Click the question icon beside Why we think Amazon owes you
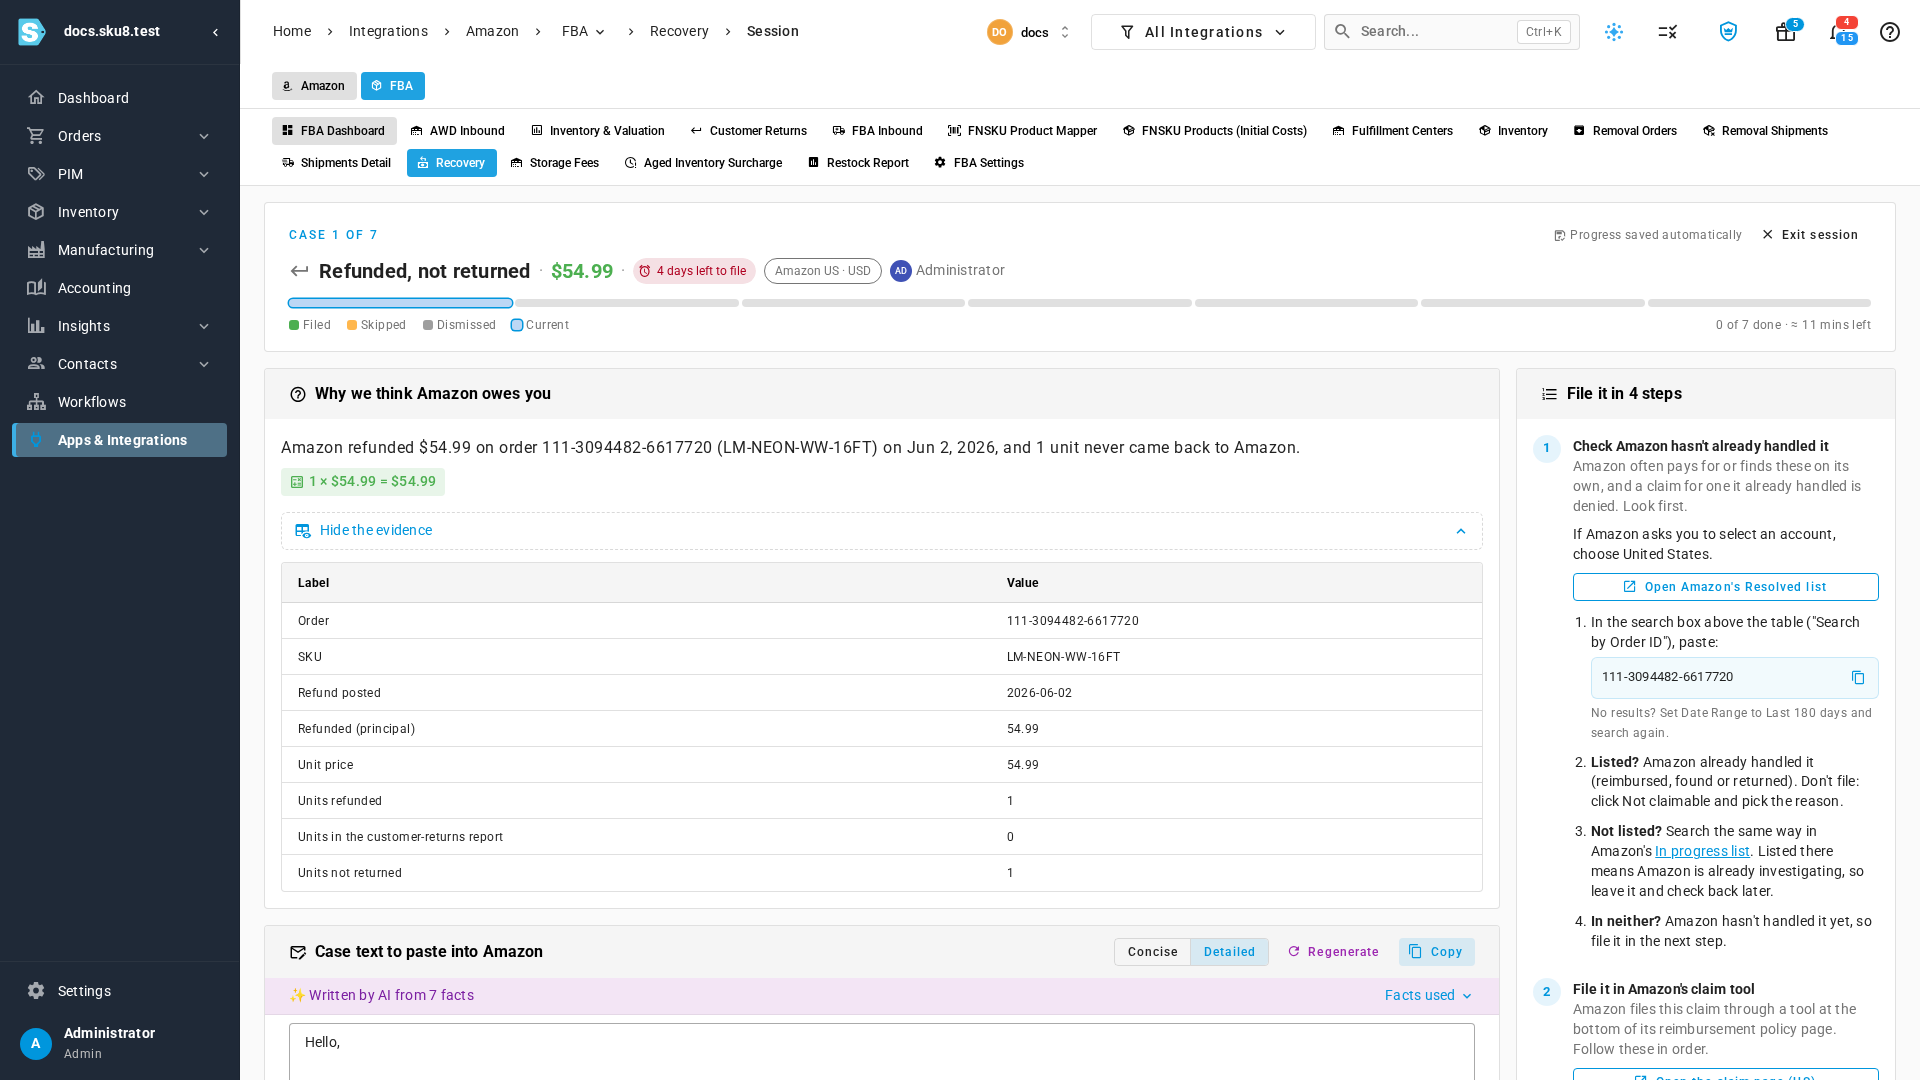 tap(298, 395)
